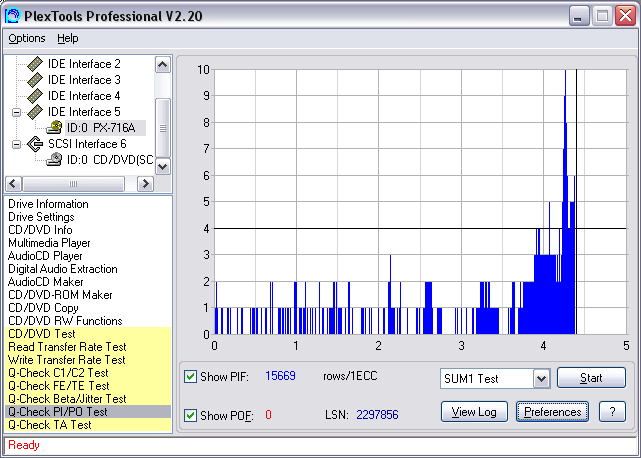Click the IDE Interface 4 chip icon
Screen dimensions: 641x458
(x=35, y=96)
